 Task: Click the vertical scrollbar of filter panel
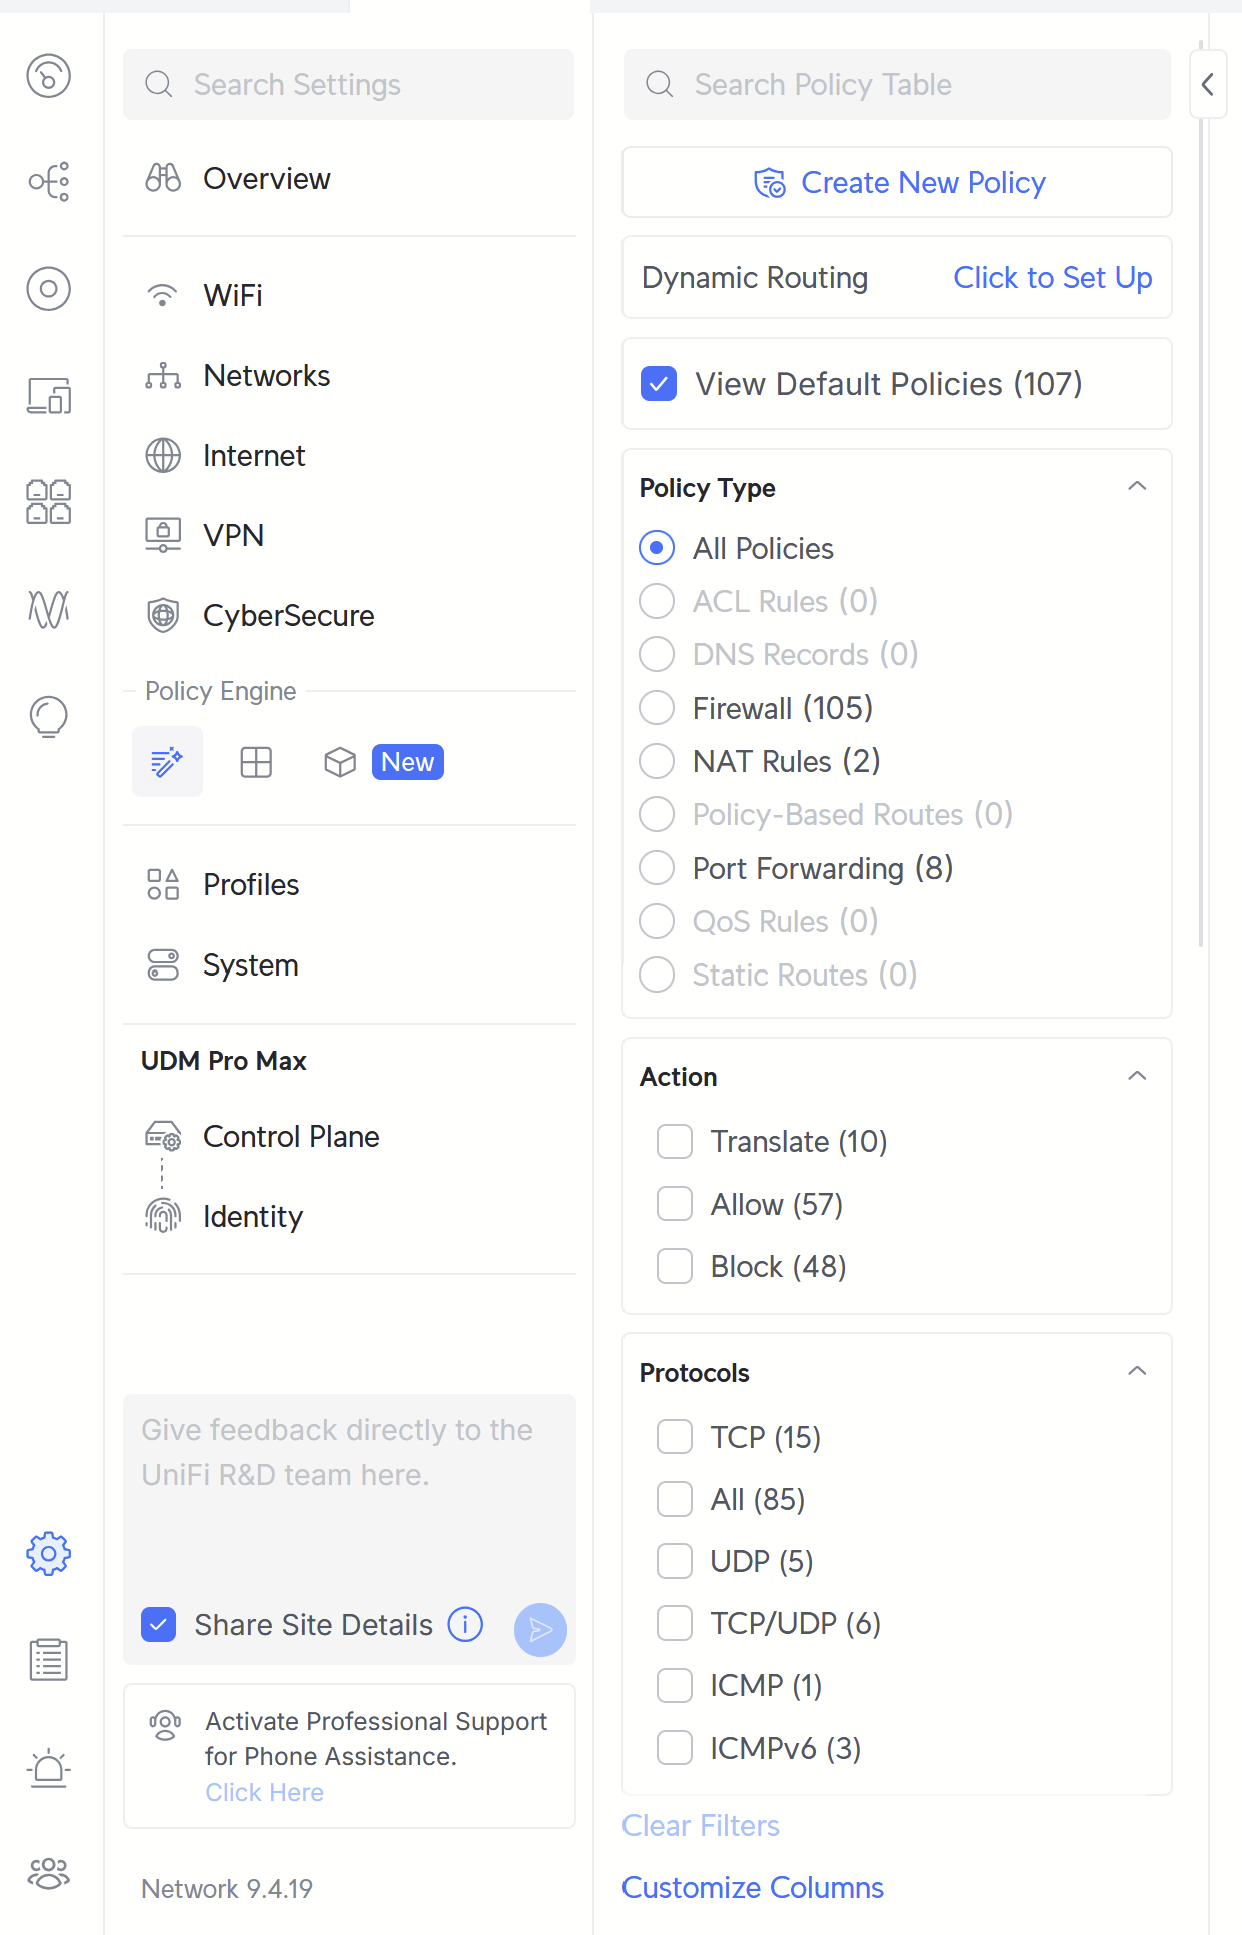pyautogui.click(x=1201, y=500)
